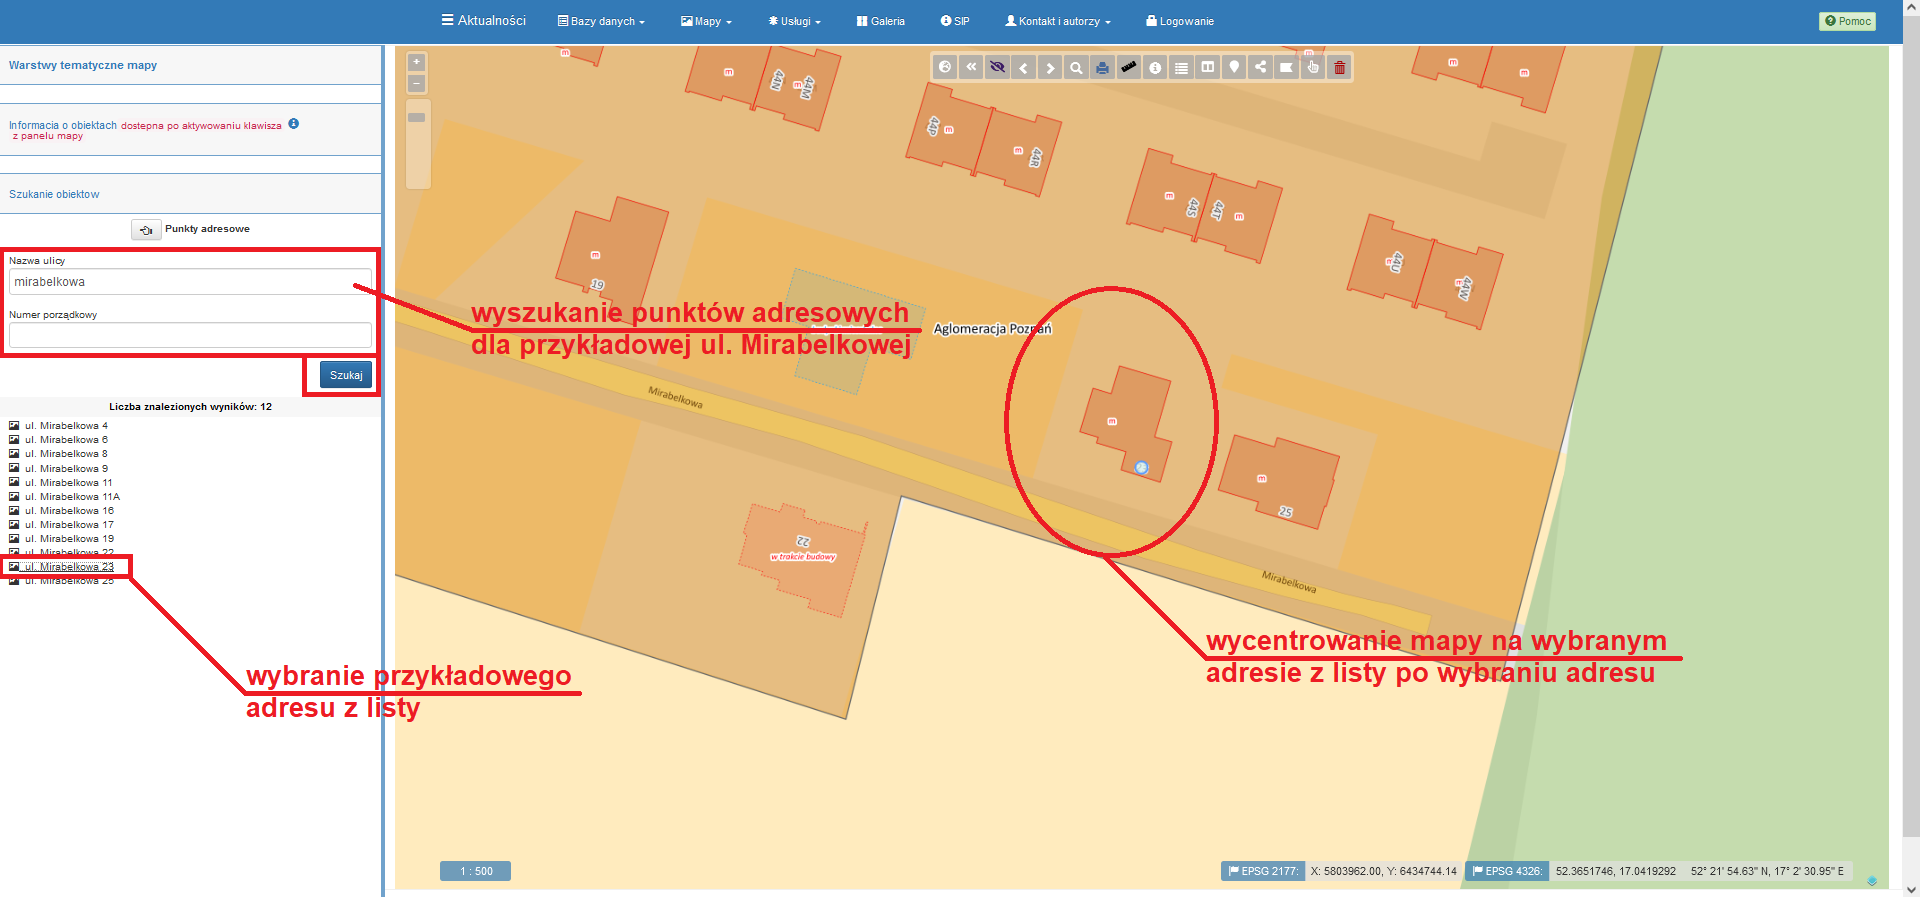
Task: Click the 52.3651746, 17.0419292 coordinate value
Action: click(1616, 872)
